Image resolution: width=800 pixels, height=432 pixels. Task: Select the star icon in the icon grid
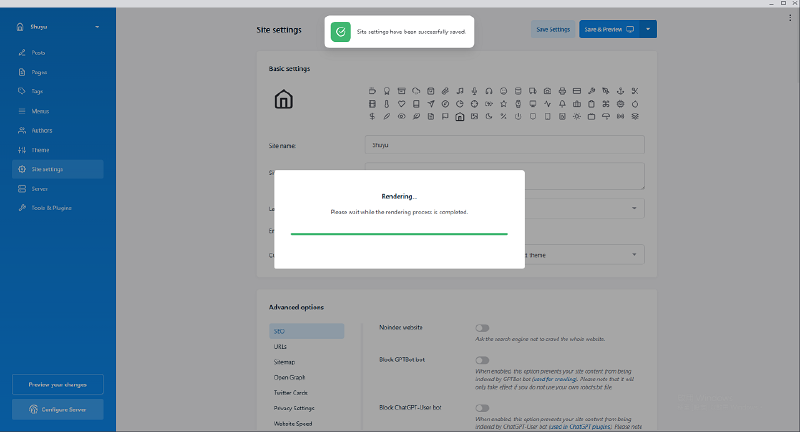[504, 103]
